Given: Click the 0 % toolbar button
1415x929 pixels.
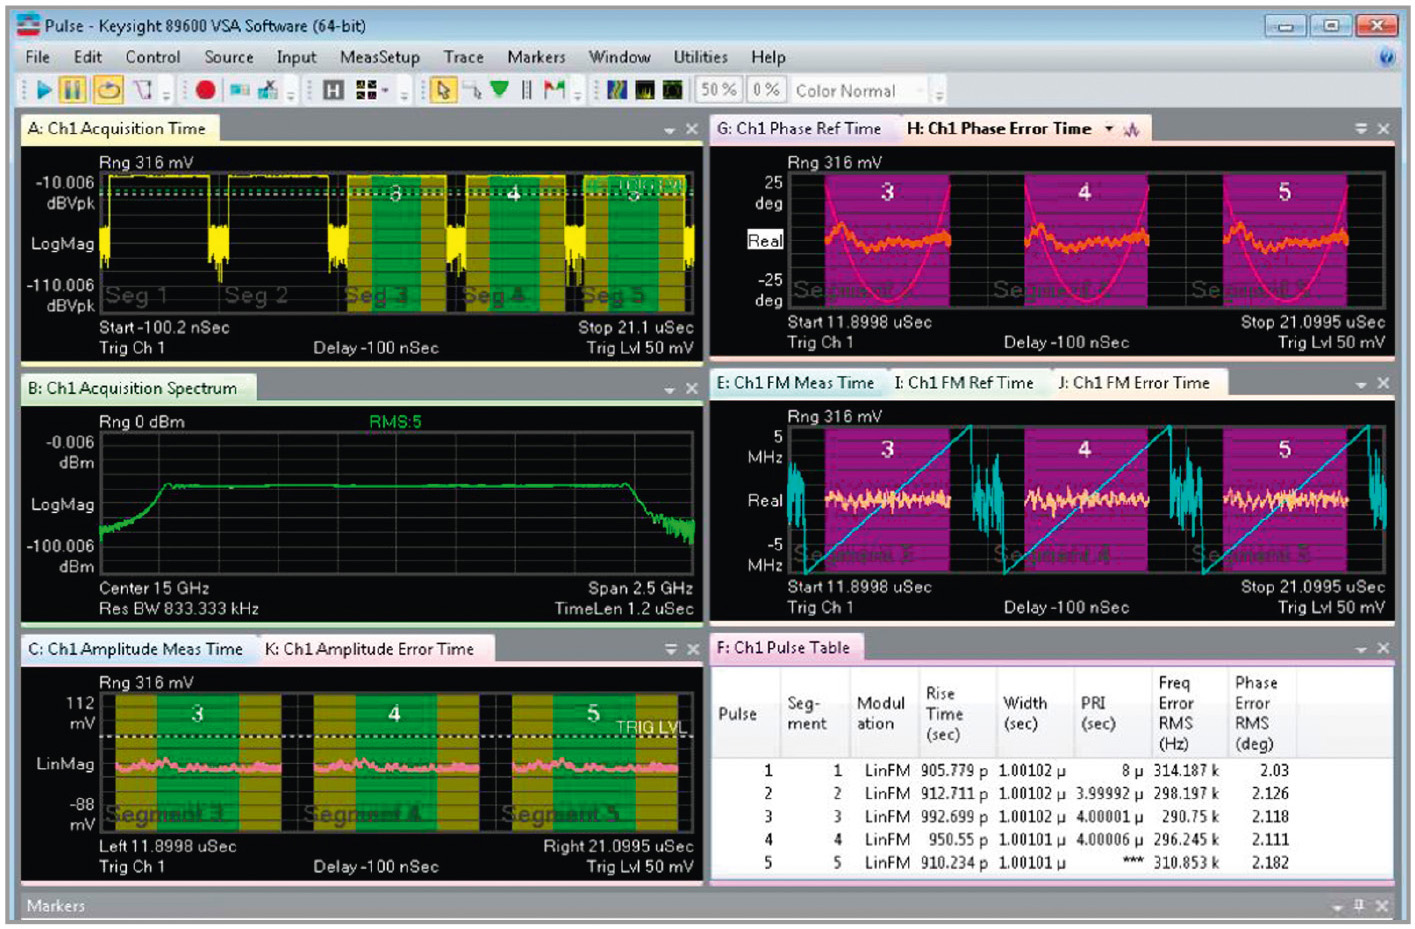Looking at the screenshot, I should click(766, 90).
